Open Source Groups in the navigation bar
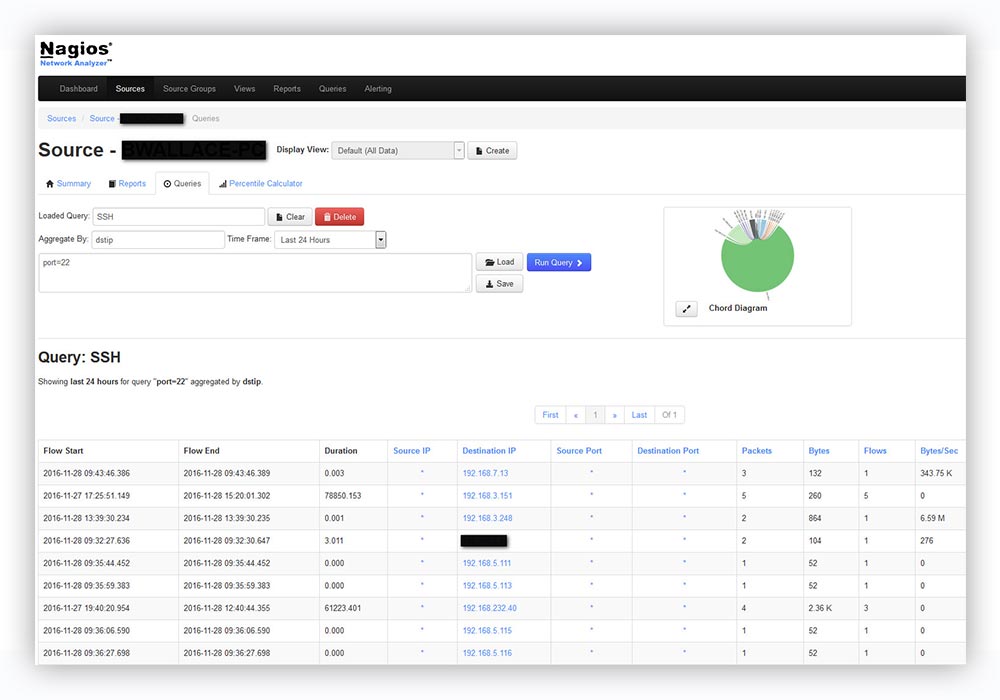The image size is (1000, 700). (x=189, y=89)
